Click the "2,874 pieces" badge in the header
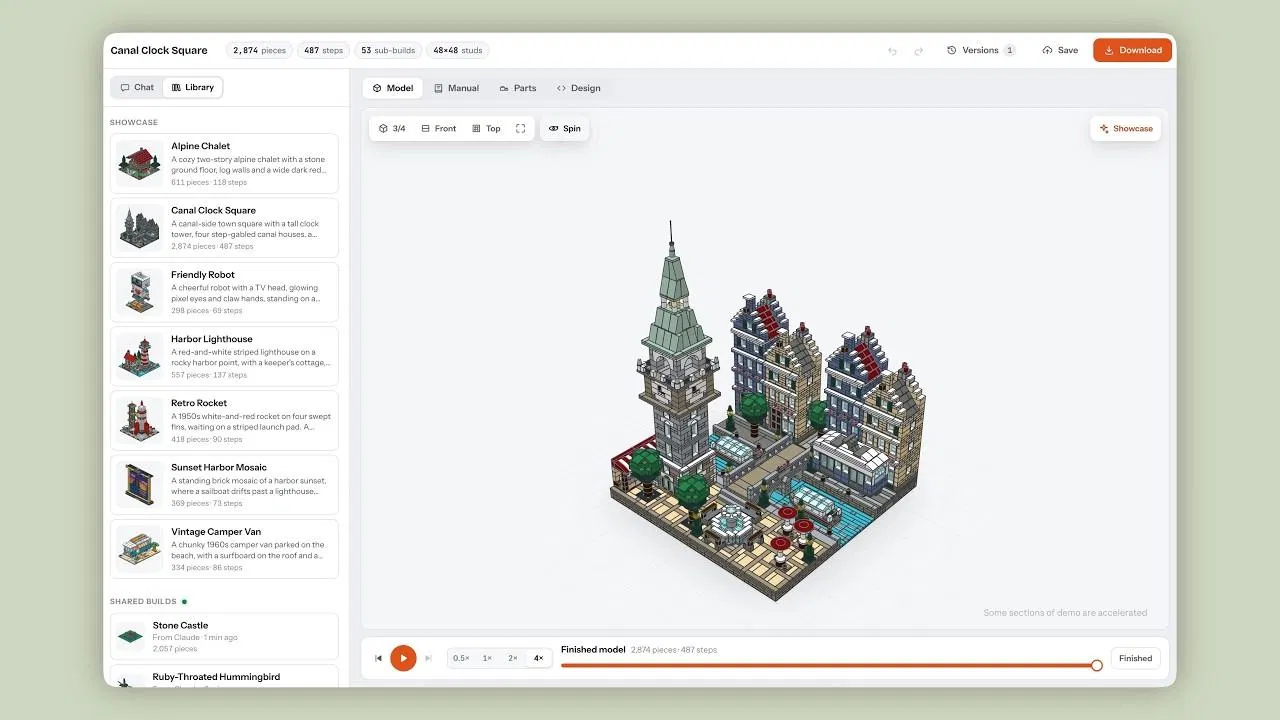The height and width of the screenshot is (720, 1280). click(x=260, y=51)
